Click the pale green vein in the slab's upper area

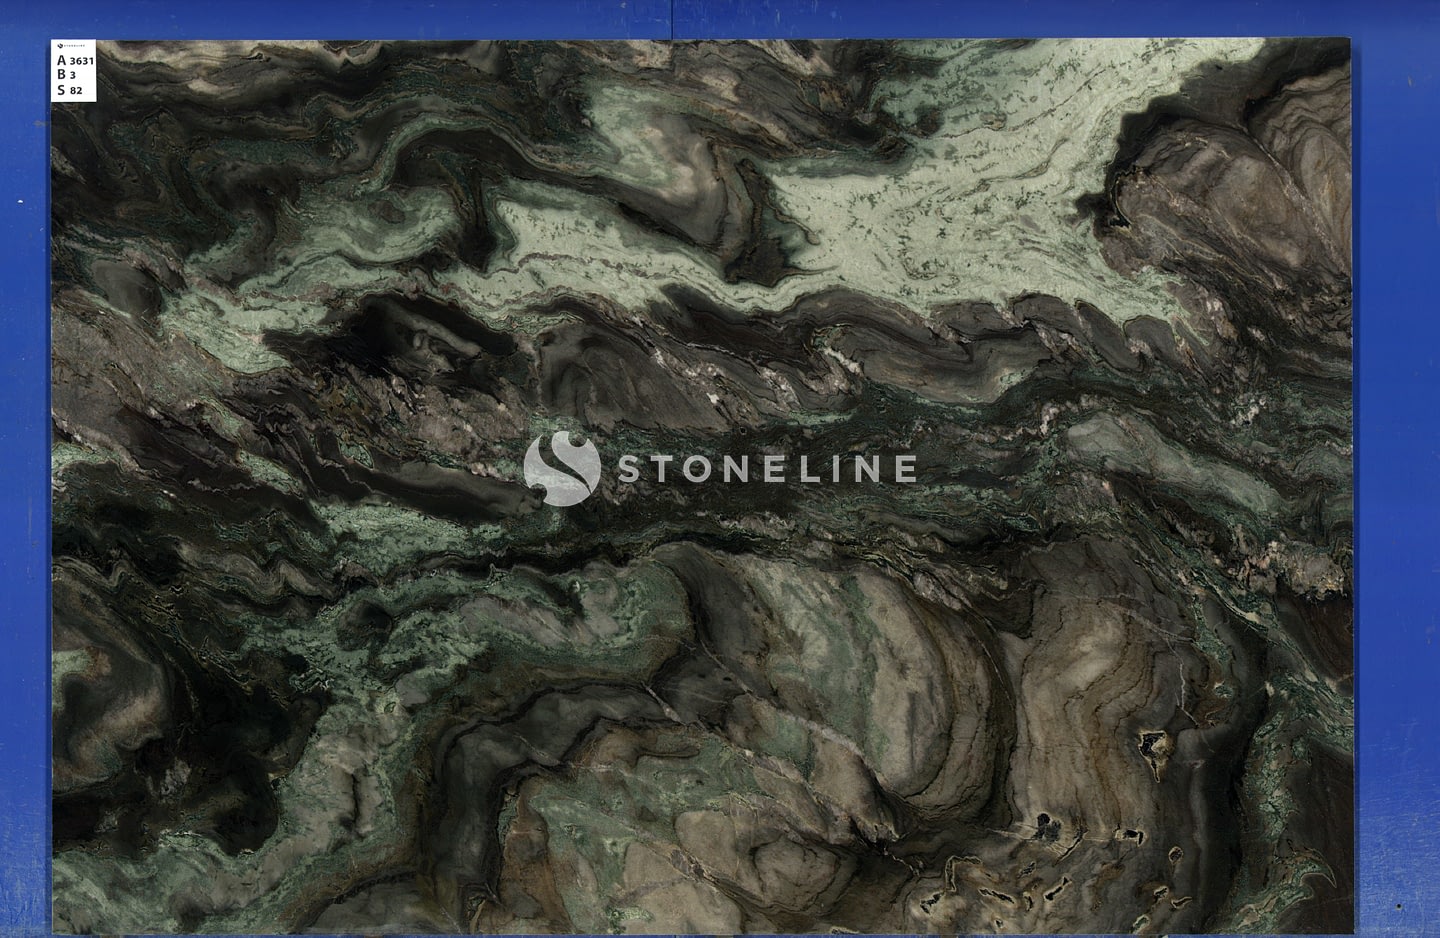[x=960, y=200]
